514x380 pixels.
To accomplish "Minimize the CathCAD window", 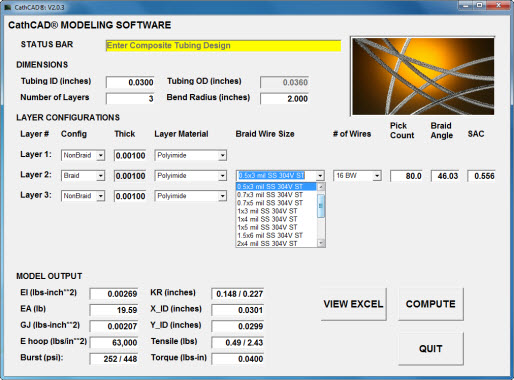I will pyautogui.click(x=466, y=5).
